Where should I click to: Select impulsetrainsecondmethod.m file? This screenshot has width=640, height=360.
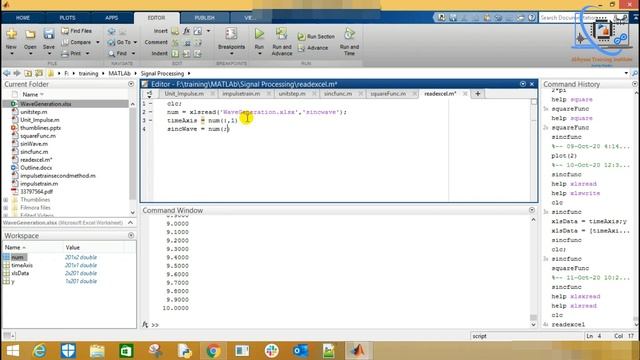58,176
